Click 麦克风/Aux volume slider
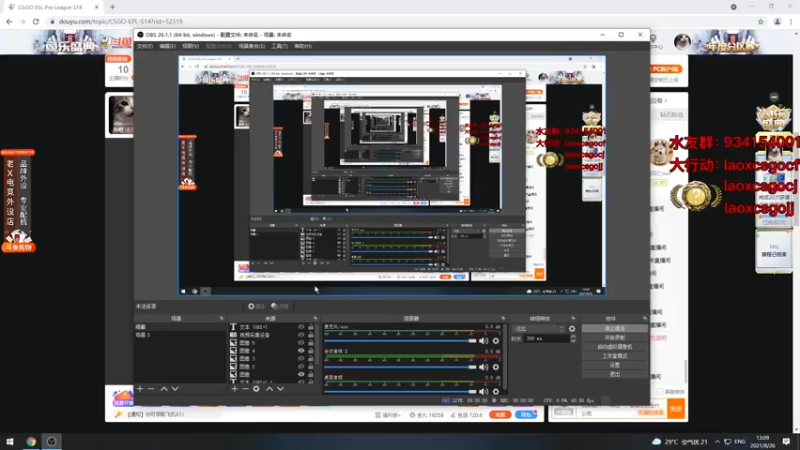This screenshot has height=450, width=800. (400, 341)
